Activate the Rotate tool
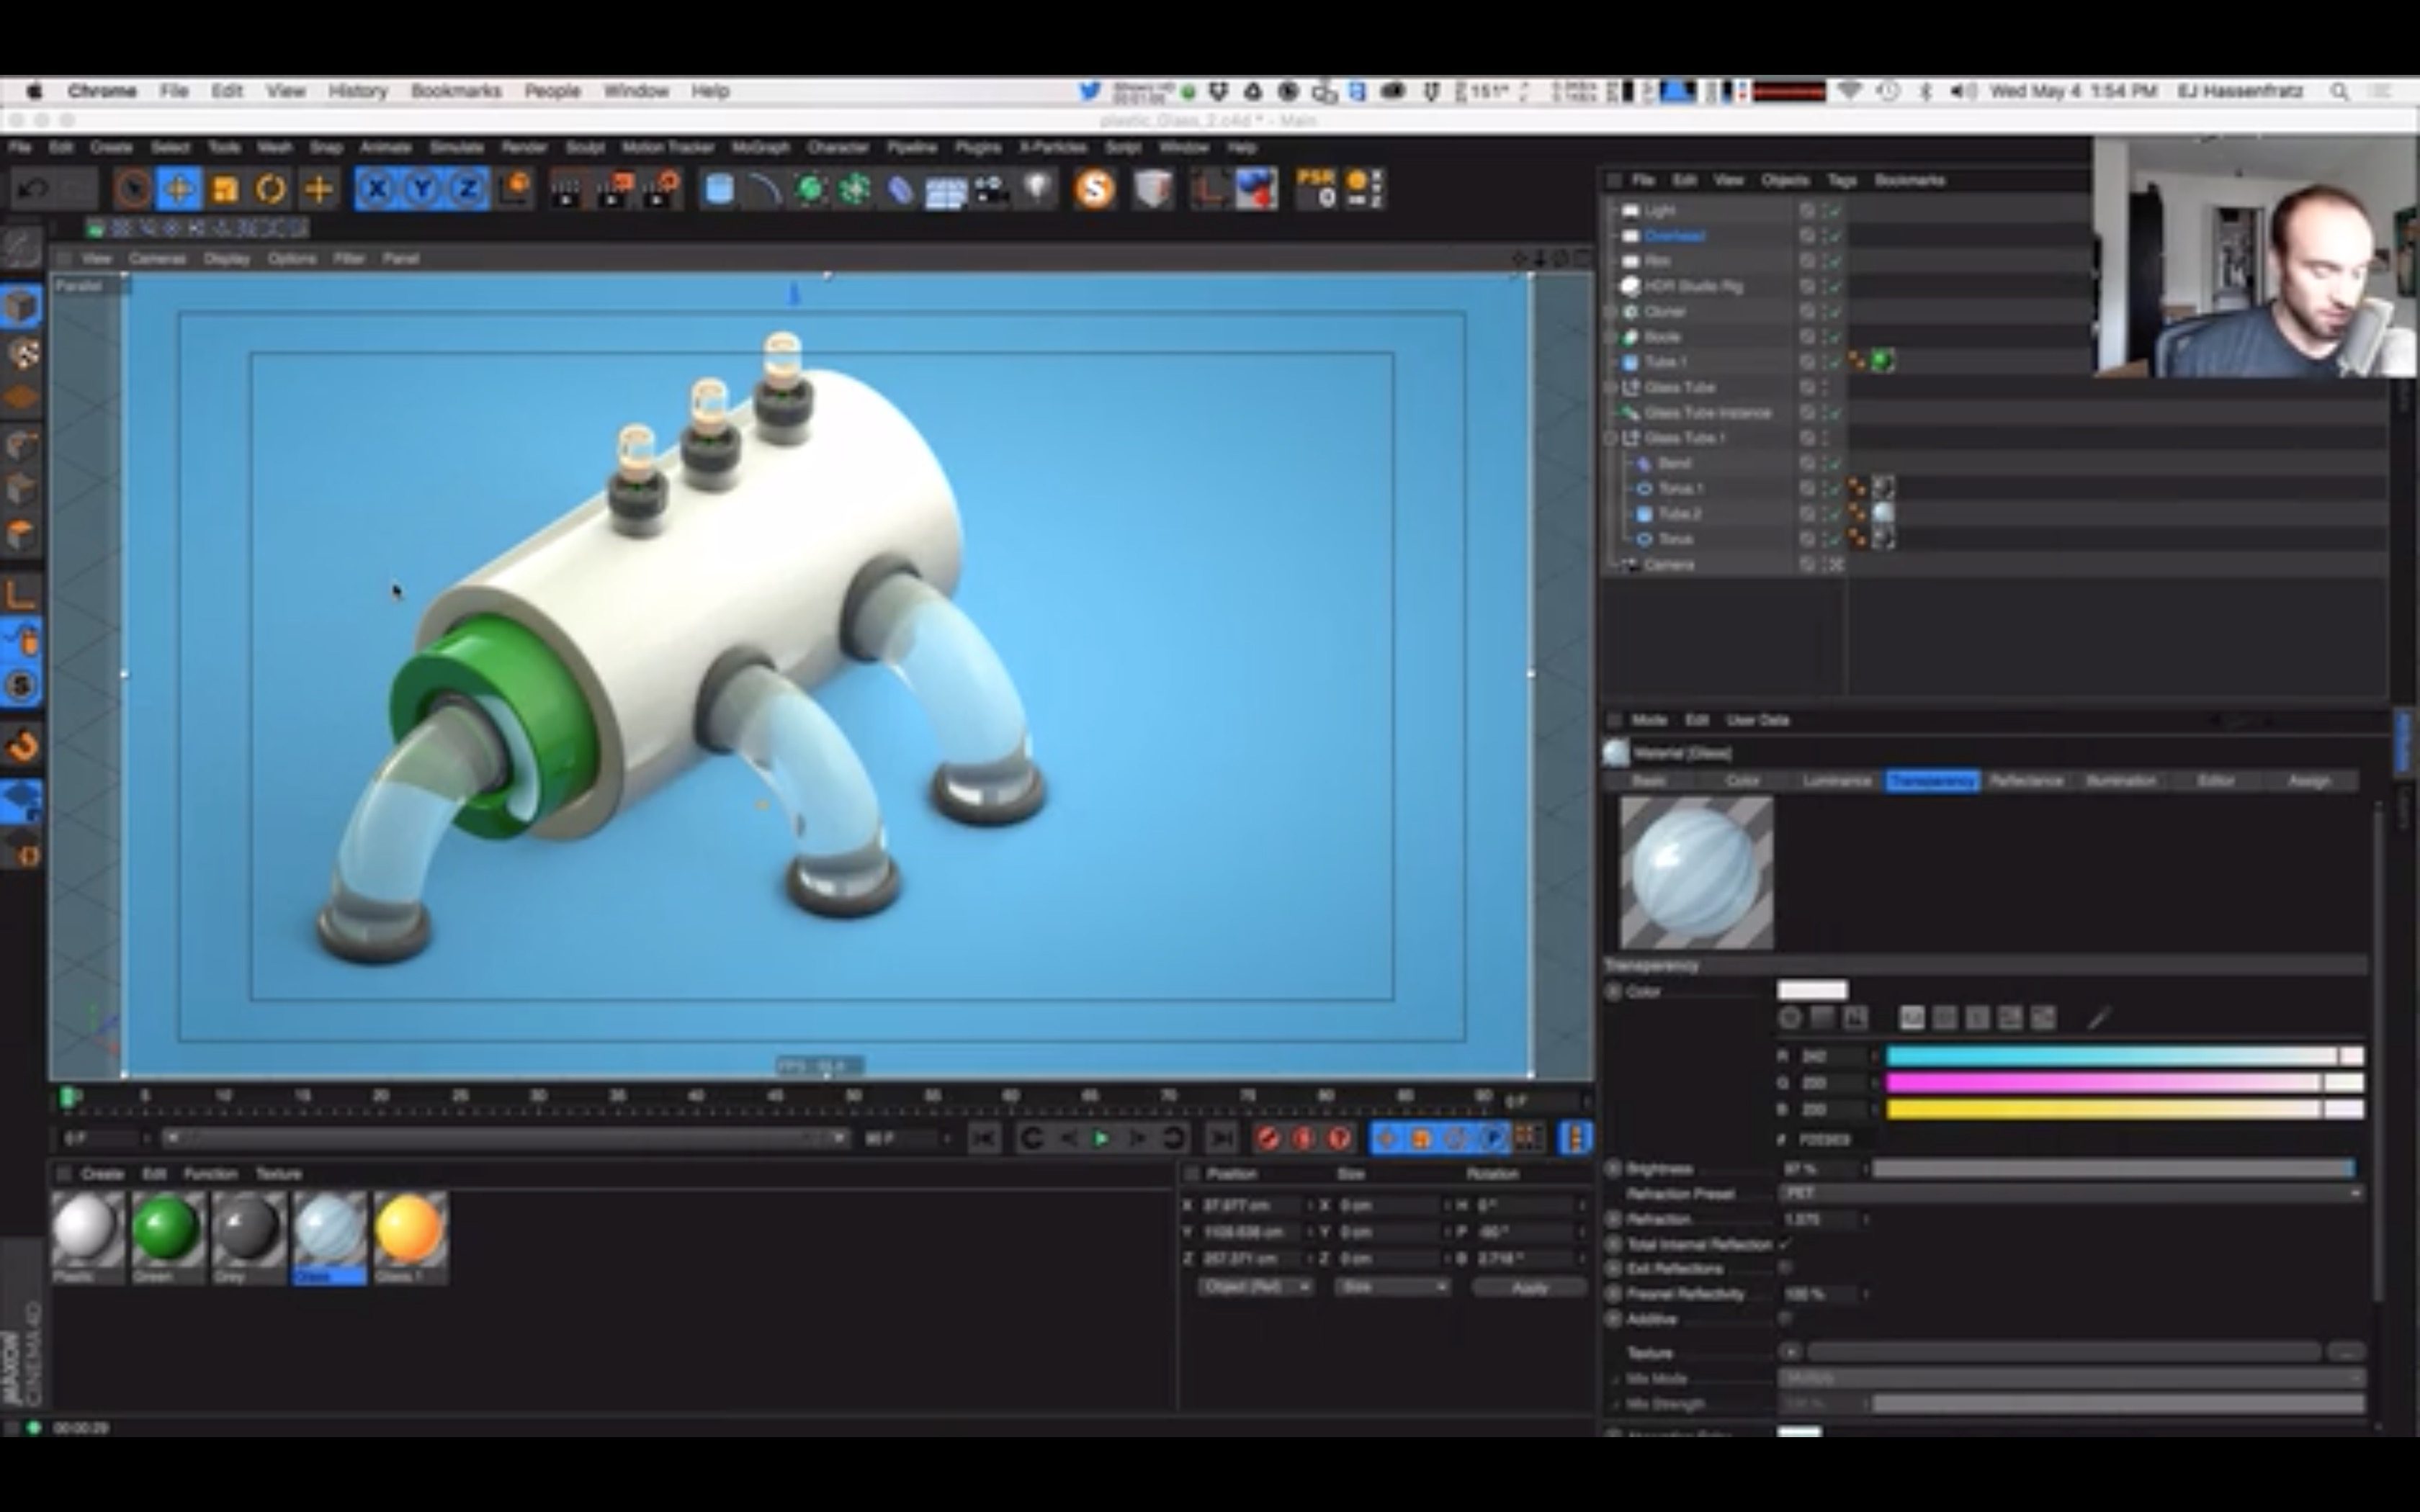This screenshot has height=1512, width=2420. click(271, 189)
